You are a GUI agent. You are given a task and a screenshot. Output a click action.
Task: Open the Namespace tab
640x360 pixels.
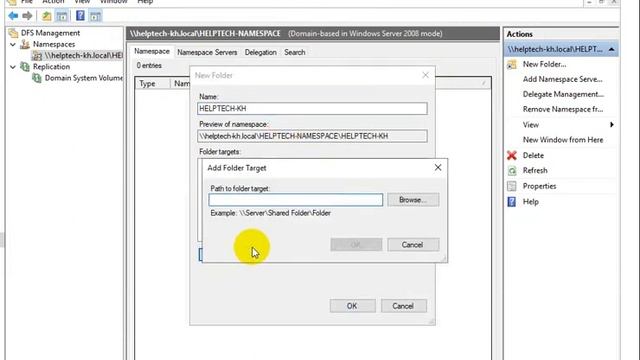tap(152, 51)
